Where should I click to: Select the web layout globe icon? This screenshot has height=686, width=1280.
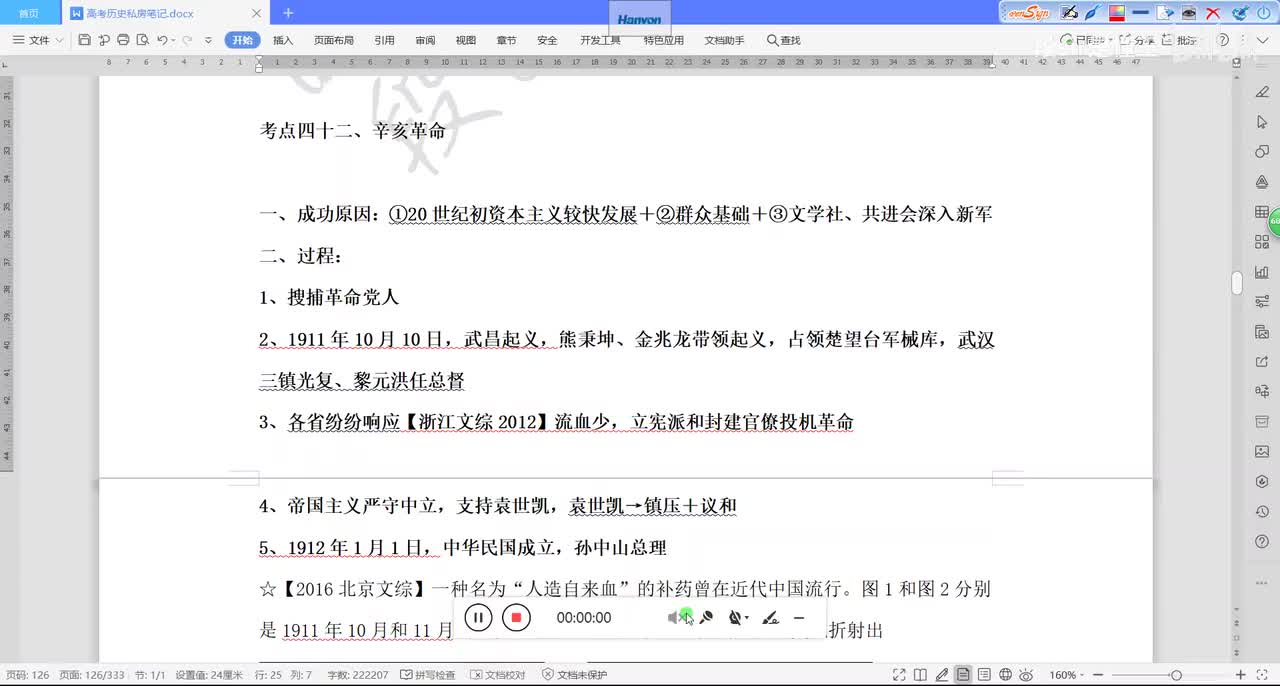(x=1006, y=675)
